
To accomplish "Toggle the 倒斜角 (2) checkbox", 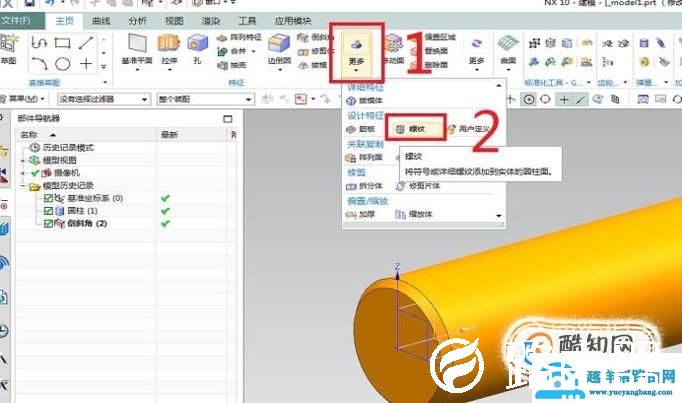I will click(x=48, y=224).
